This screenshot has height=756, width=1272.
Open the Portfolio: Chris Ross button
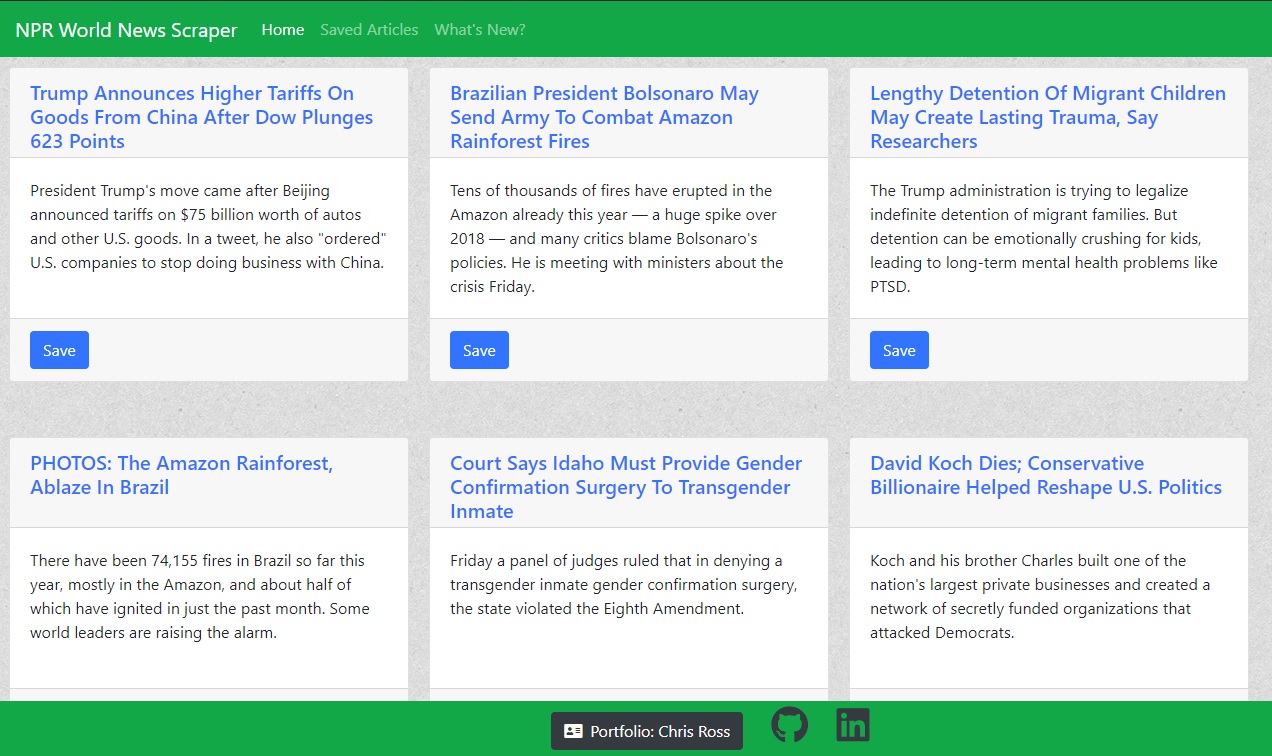(647, 731)
